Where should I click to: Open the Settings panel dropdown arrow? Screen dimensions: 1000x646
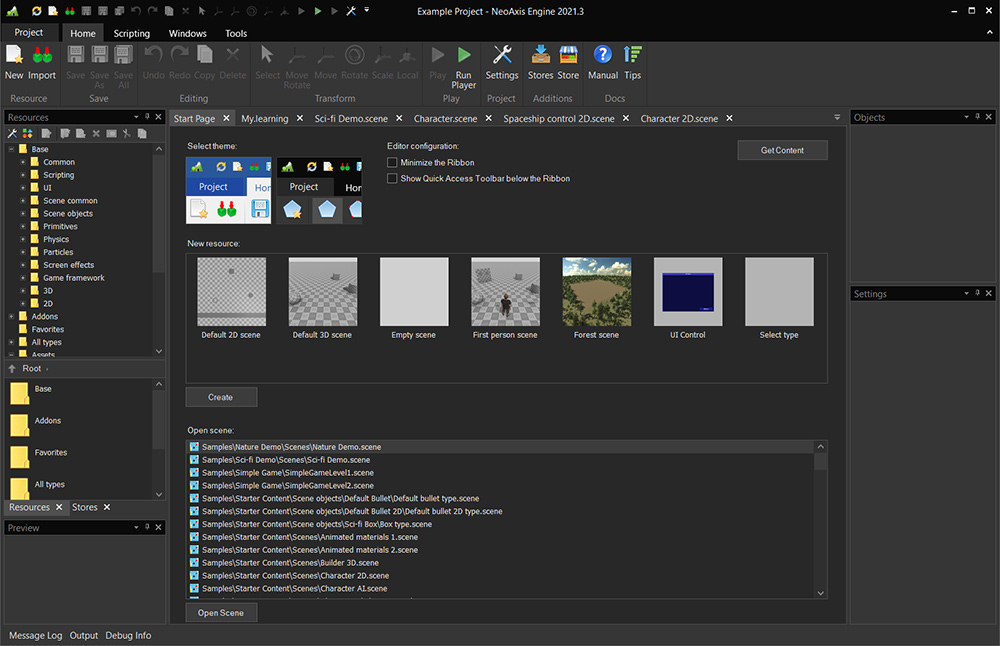966,293
